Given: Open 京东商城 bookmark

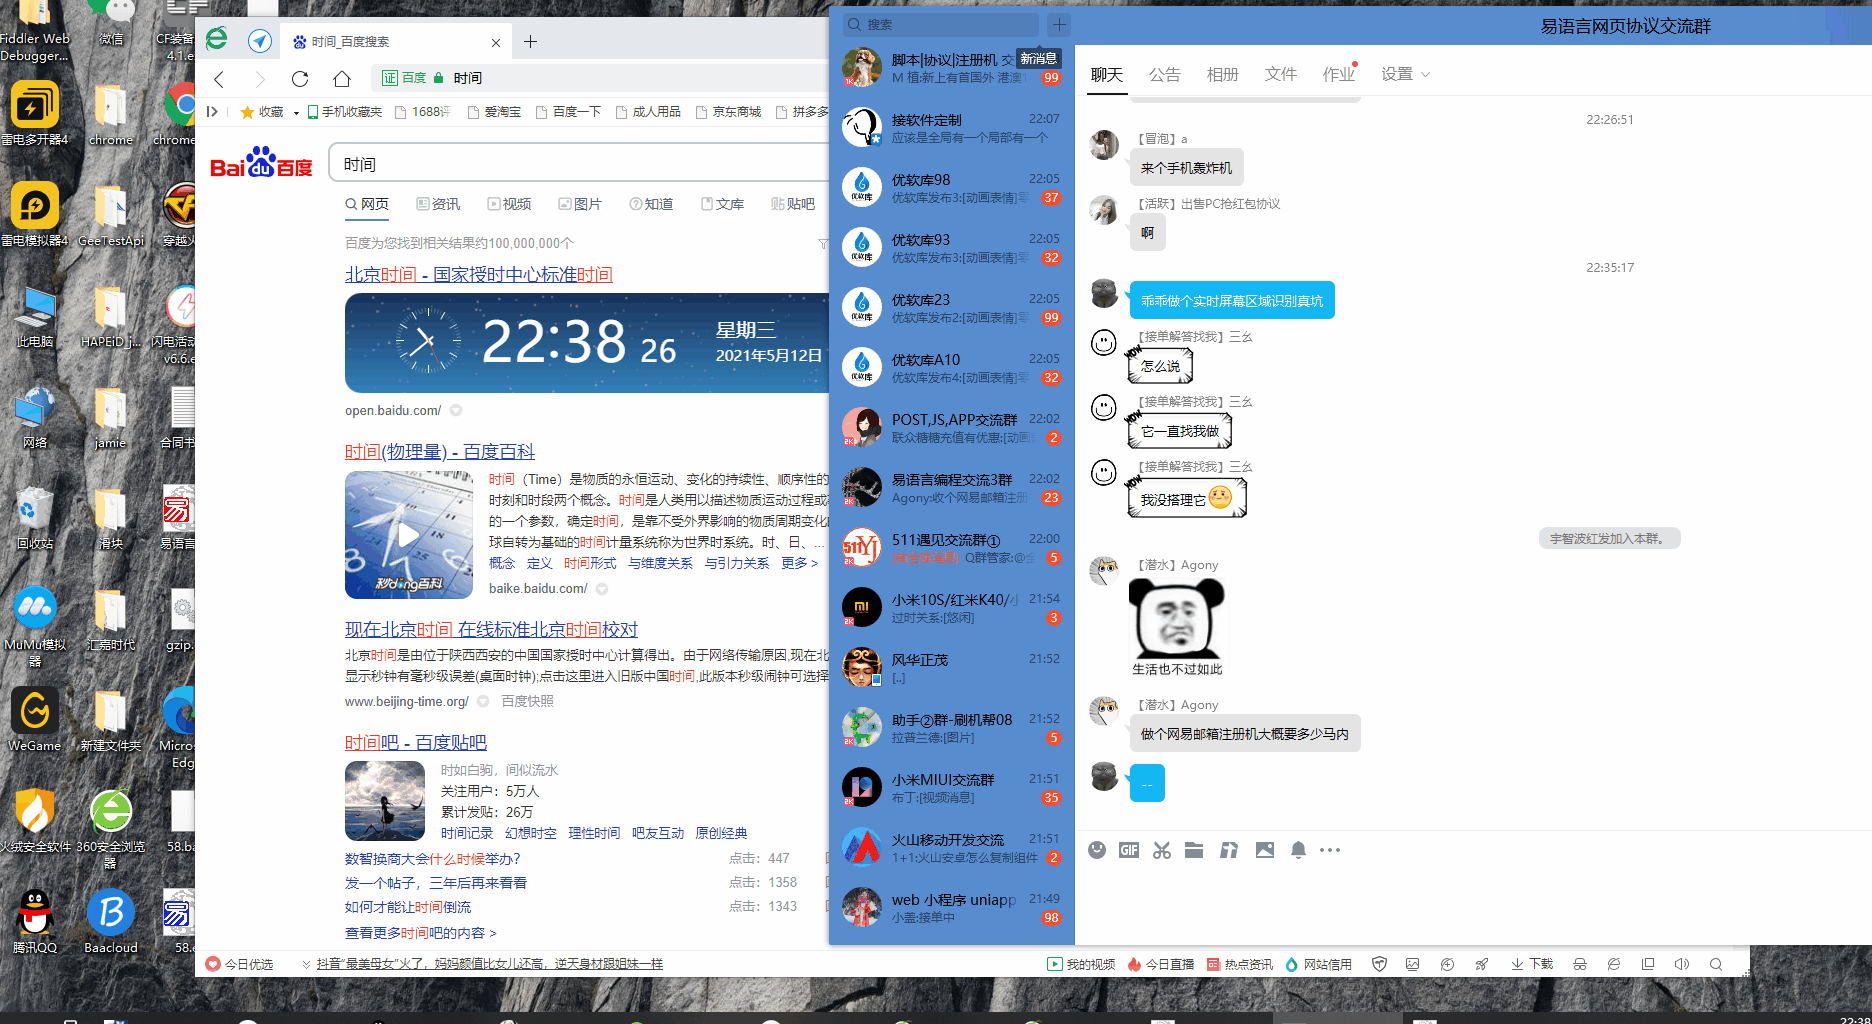Looking at the screenshot, I should [x=728, y=112].
